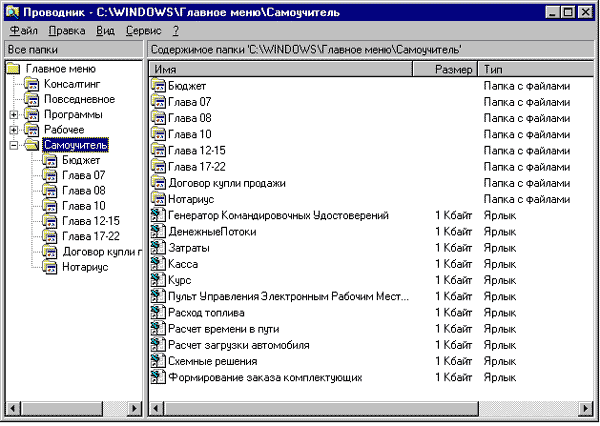The image size is (600, 426).
Task: Select Самоучитель label in folder tree
Action: click(x=75, y=145)
